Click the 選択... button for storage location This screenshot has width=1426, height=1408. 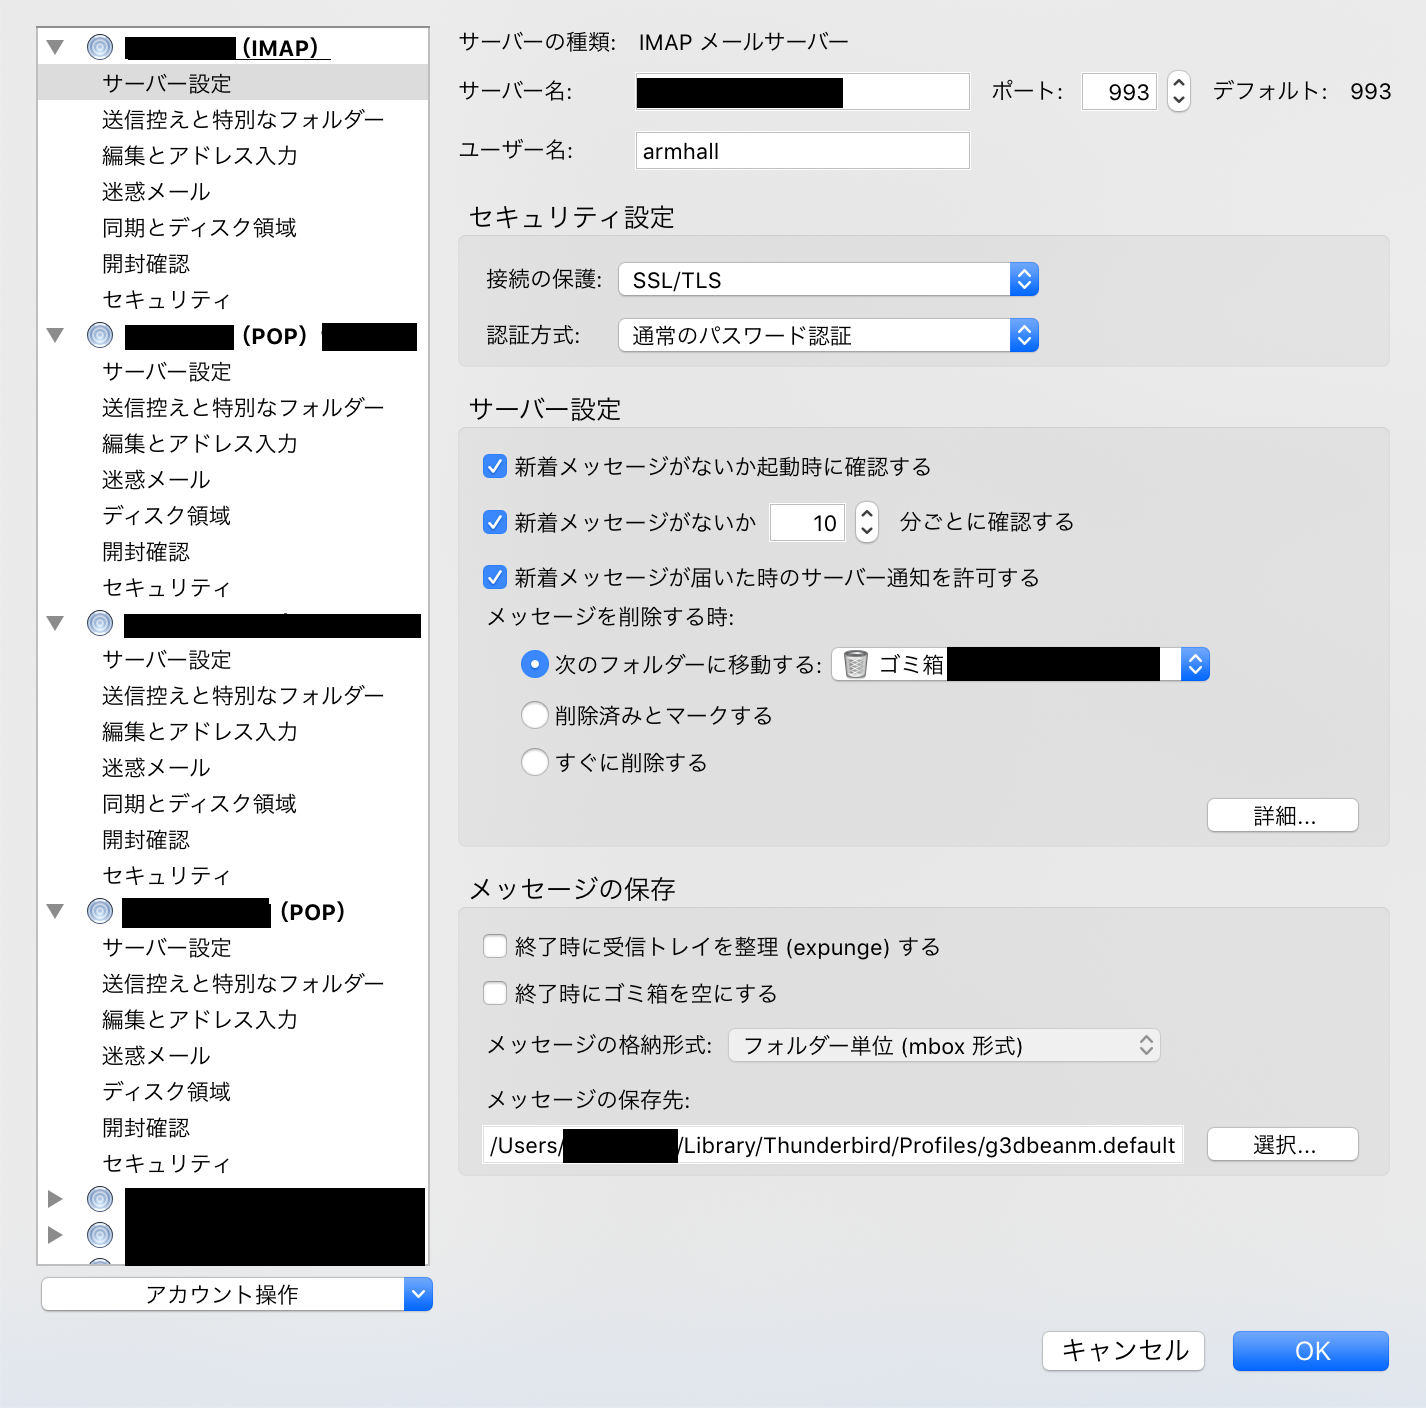[x=1282, y=1145]
